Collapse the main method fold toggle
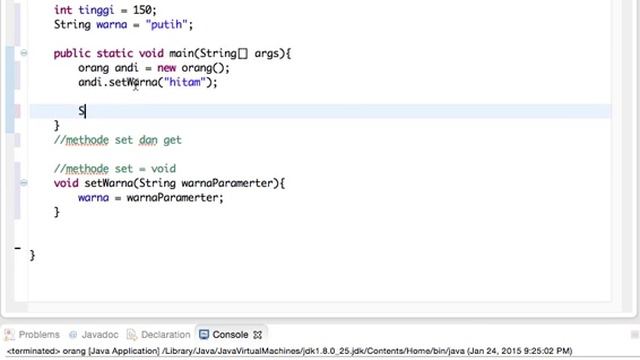 [x=24, y=53]
